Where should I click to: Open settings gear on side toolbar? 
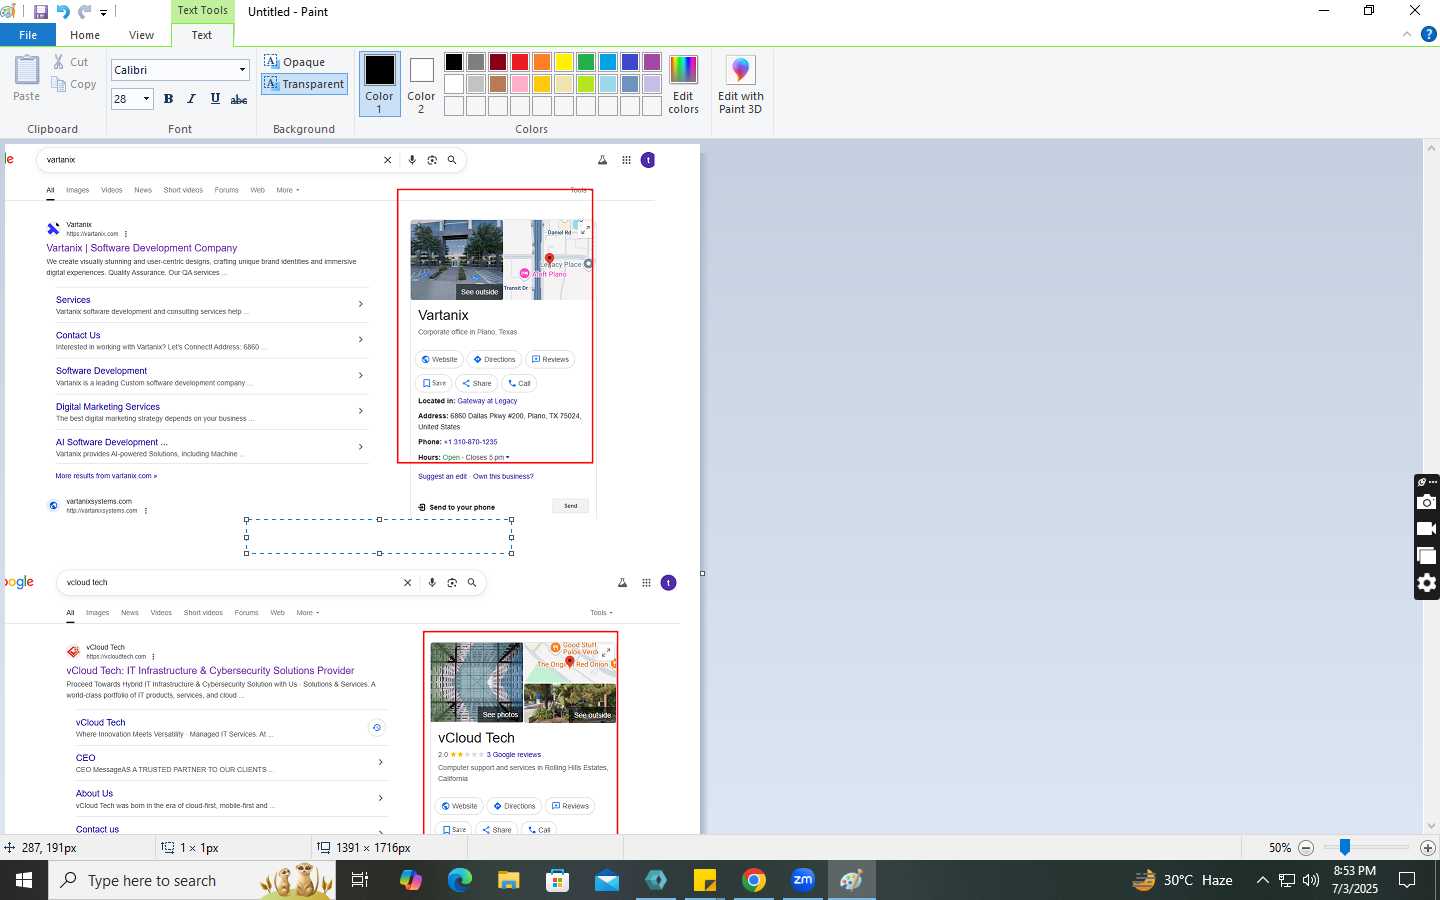click(x=1427, y=583)
